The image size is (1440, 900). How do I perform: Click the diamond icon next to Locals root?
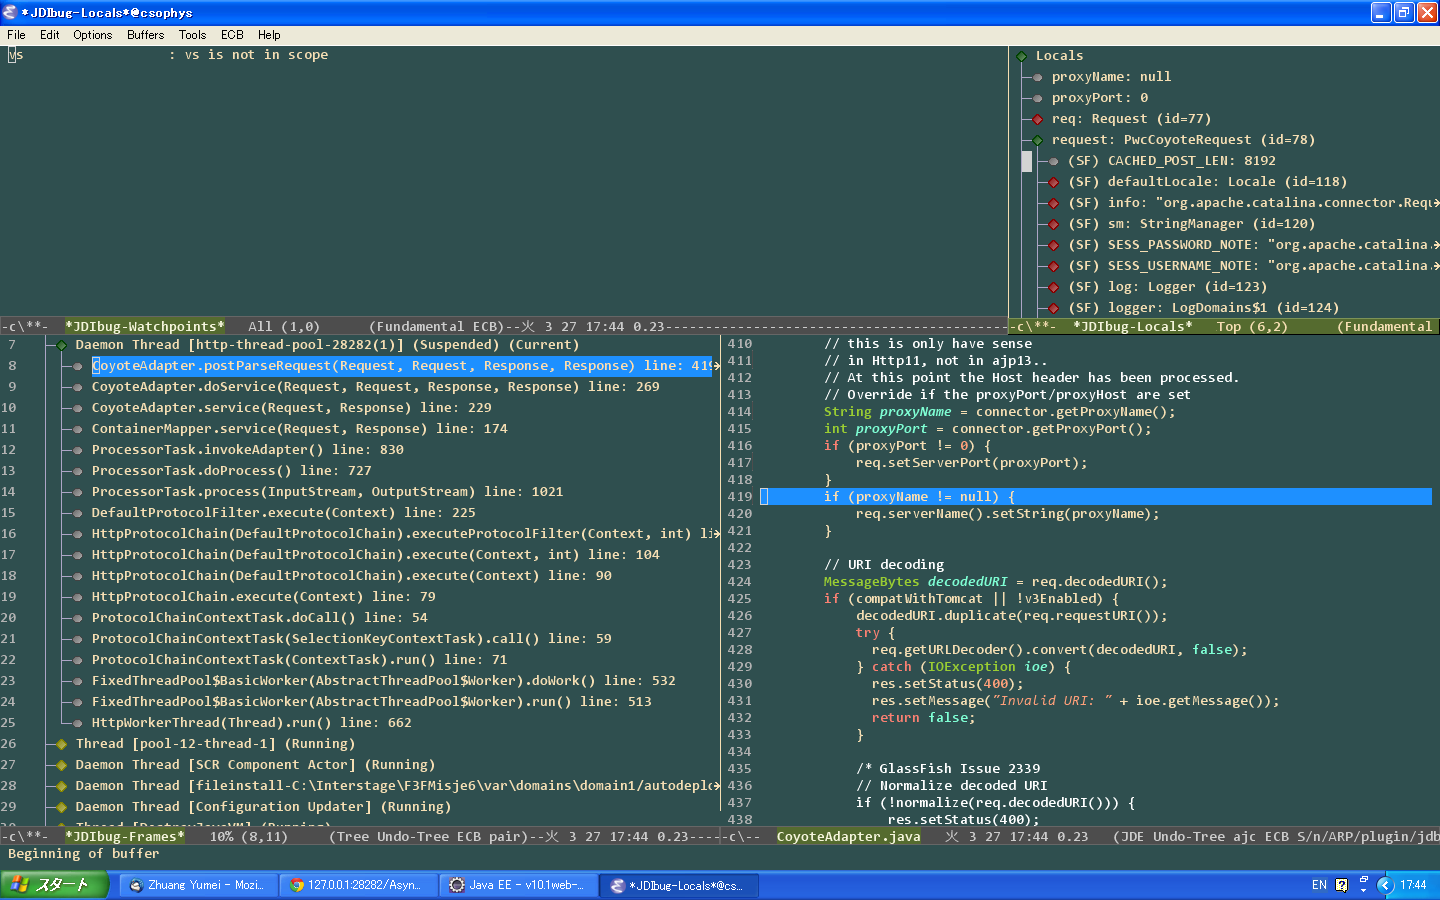[1022, 56]
